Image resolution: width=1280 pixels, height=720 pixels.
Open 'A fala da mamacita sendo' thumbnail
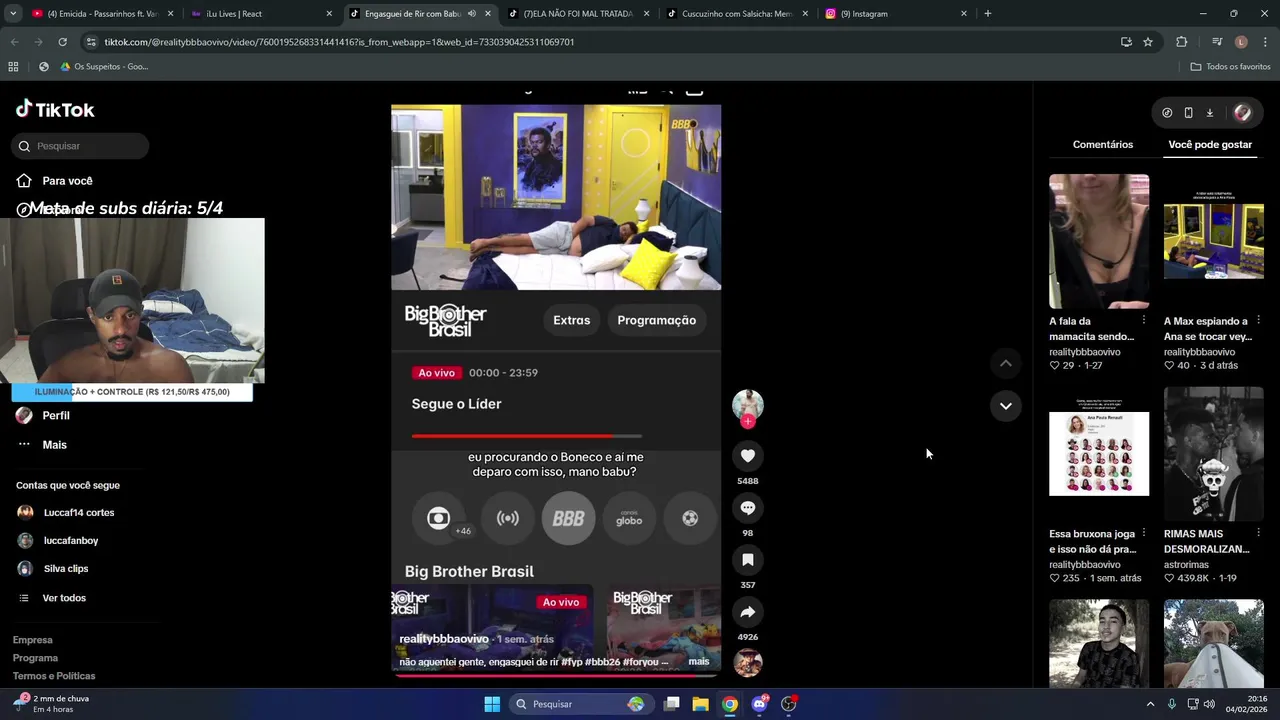click(x=1099, y=241)
